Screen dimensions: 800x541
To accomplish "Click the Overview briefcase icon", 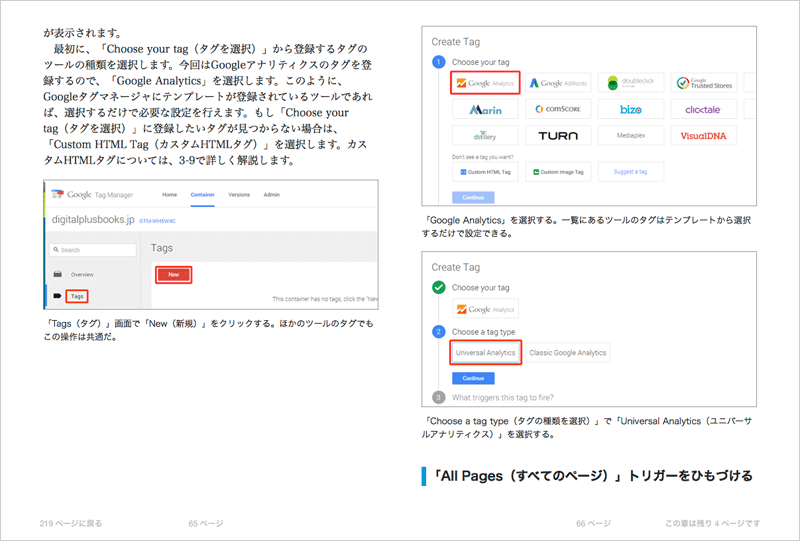I will tap(58, 274).
